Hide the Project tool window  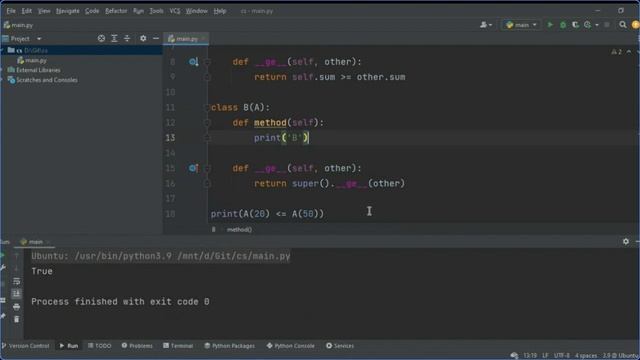(x=156, y=38)
